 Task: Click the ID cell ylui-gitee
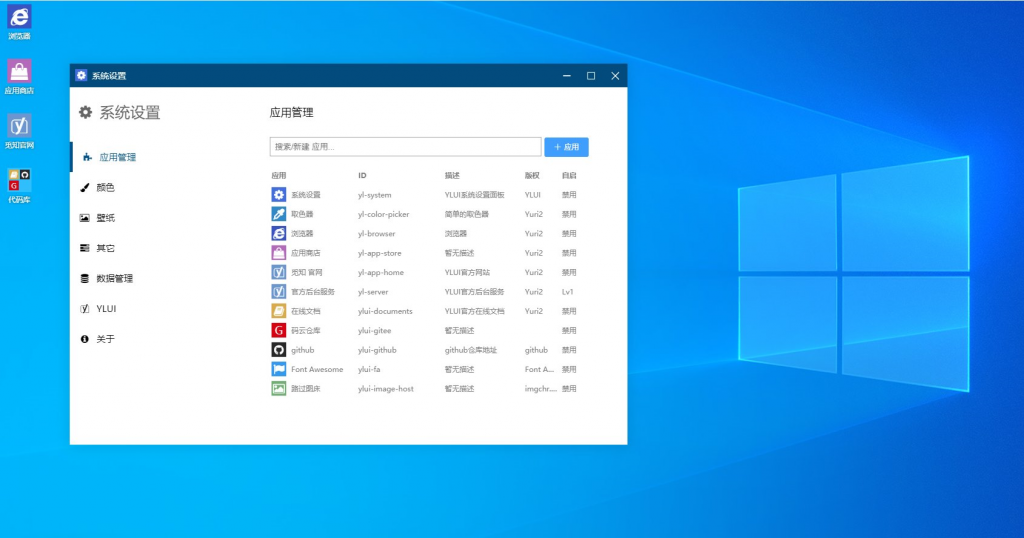(x=374, y=330)
